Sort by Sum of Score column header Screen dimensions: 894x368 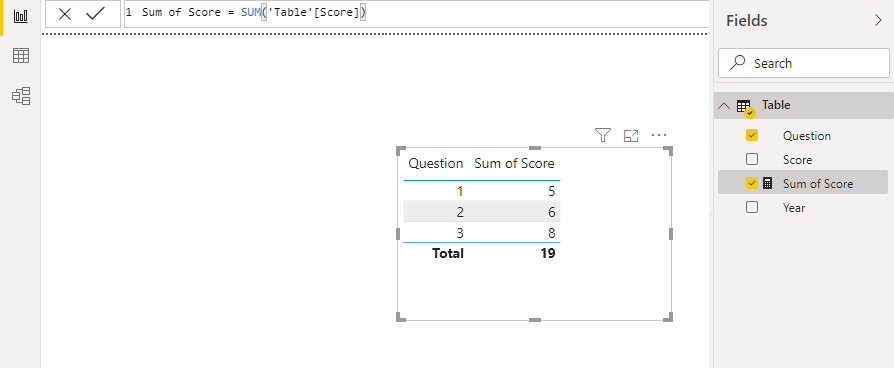click(x=514, y=164)
